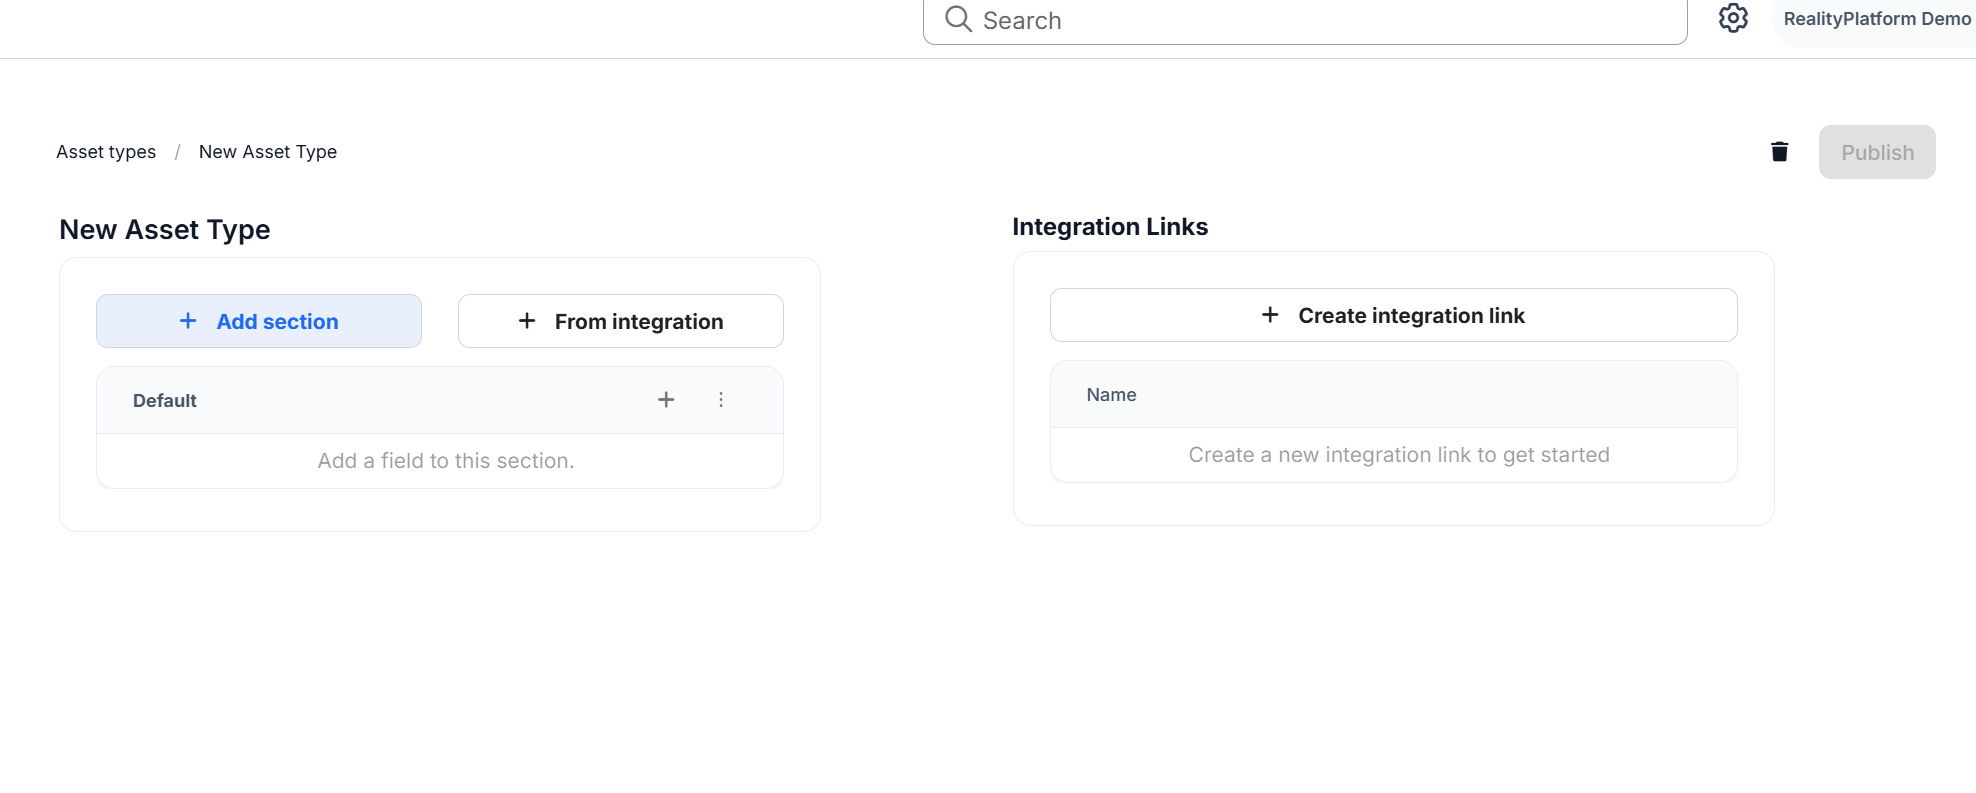Click the Add section label text
Screen dimensions: 1976x793
(x=277, y=322)
